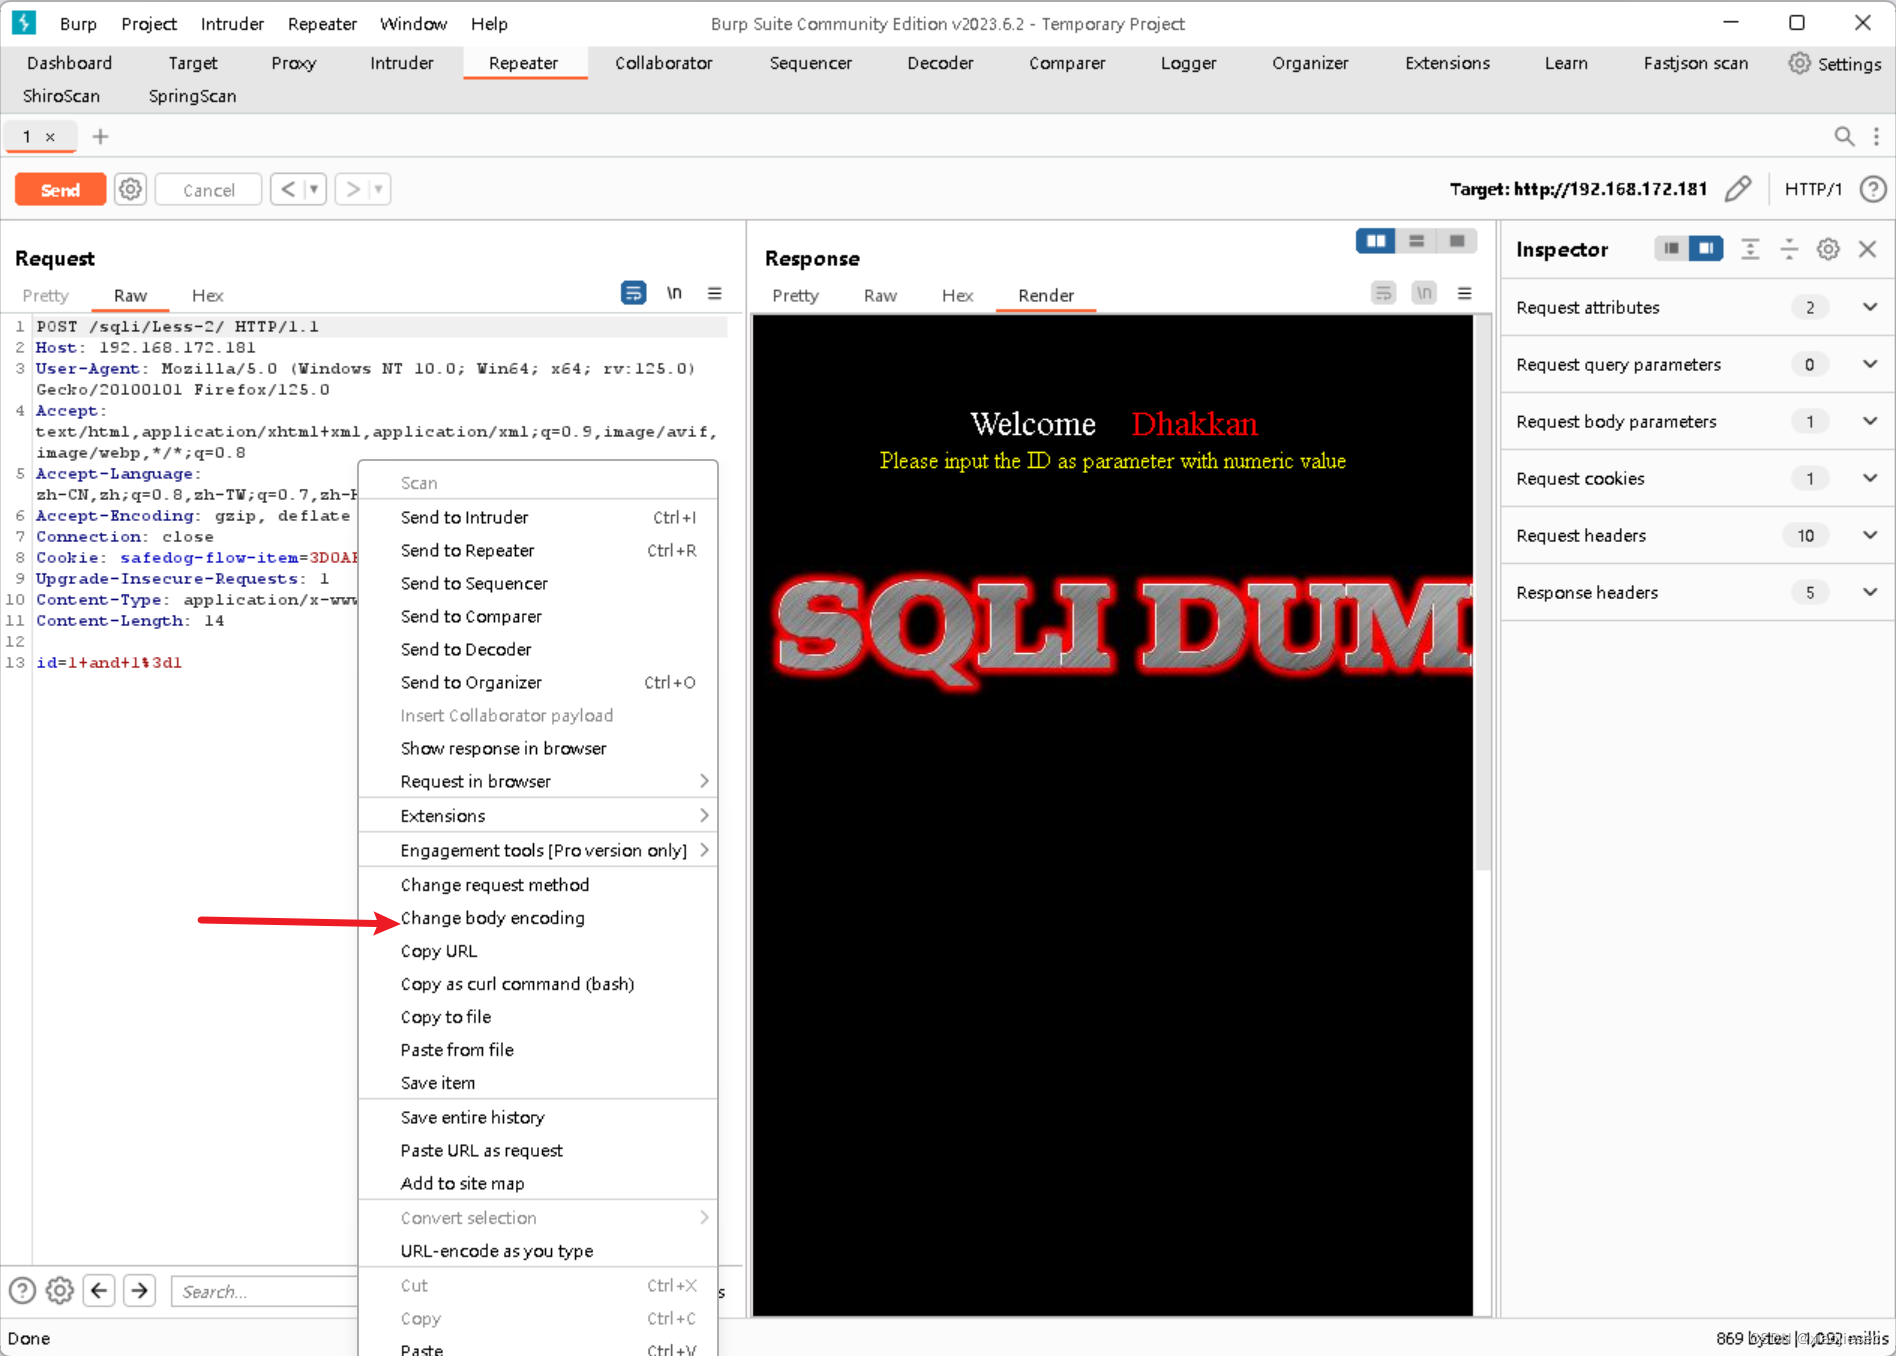Open the Fastjson scan tab
The image size is (1896, 1356).
tap(1695, 63)
